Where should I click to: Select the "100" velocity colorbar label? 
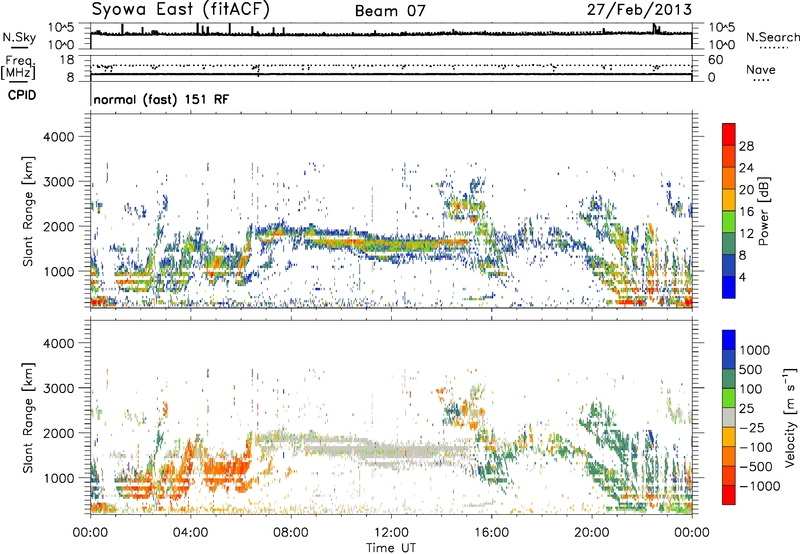point(751,389)
